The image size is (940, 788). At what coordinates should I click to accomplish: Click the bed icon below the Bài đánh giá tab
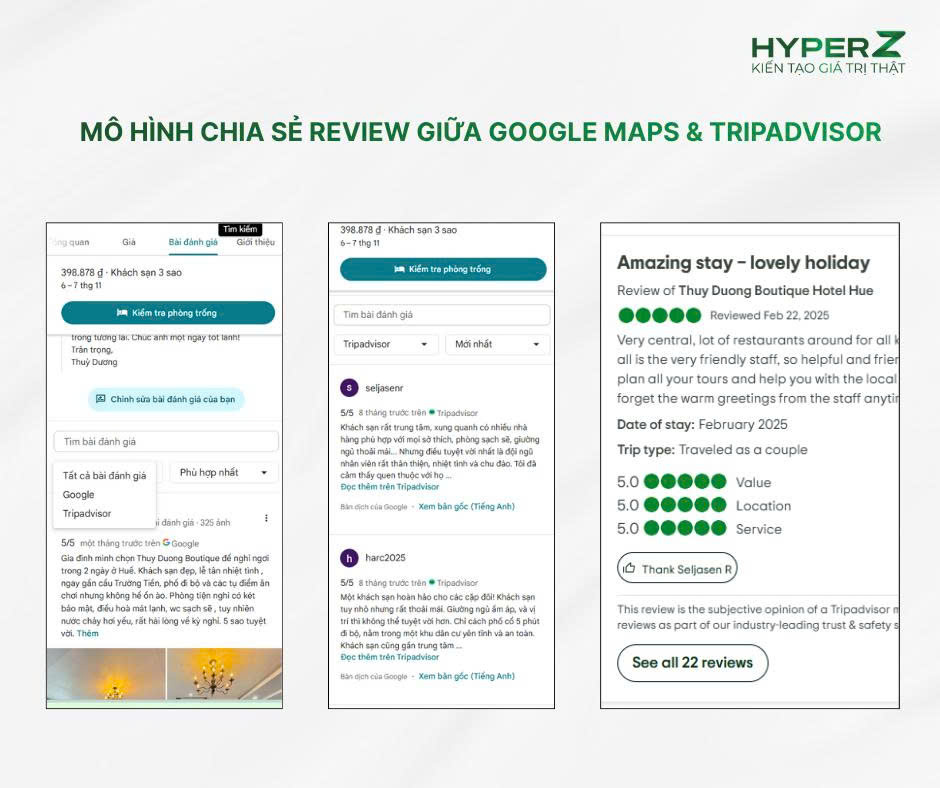click(123, 313)
